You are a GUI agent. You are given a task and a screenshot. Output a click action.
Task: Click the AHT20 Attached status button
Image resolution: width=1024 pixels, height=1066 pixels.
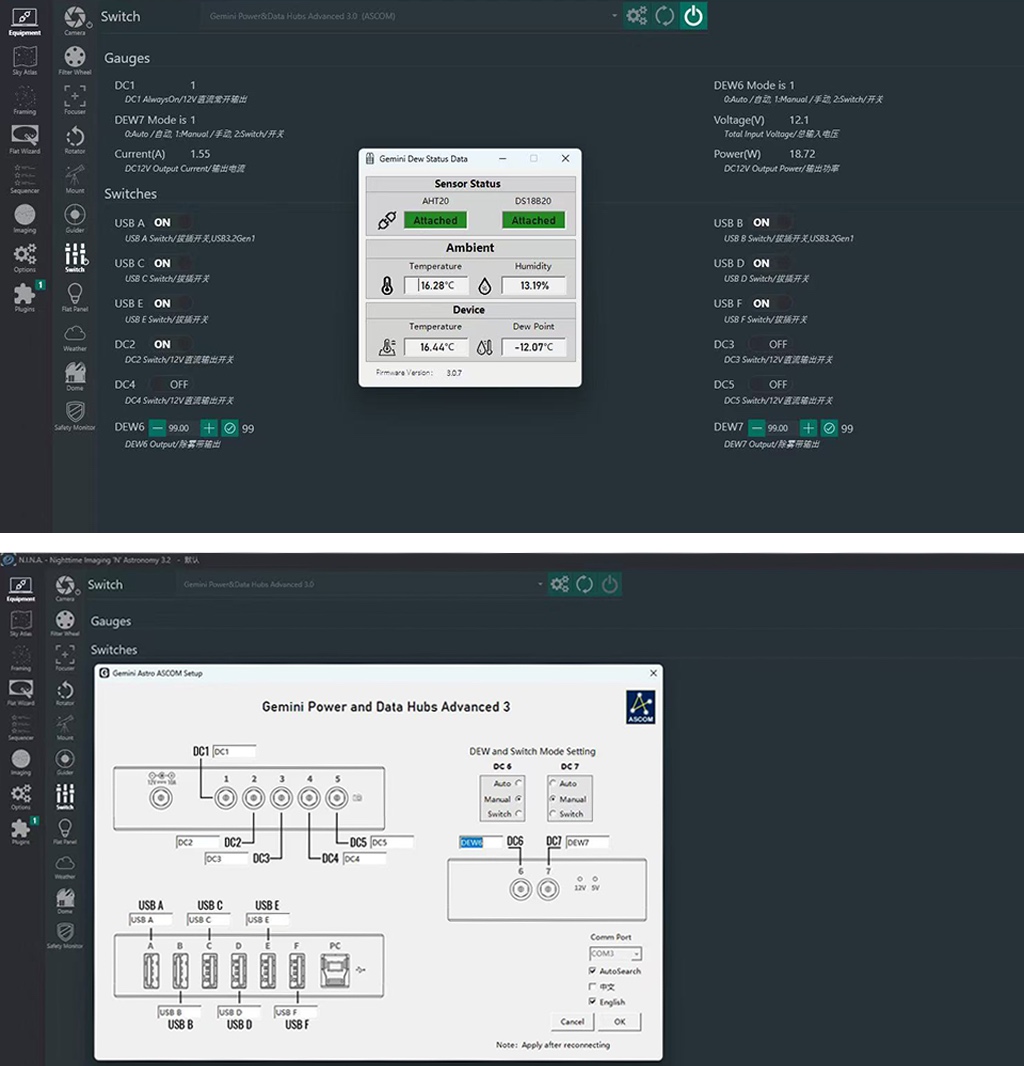435,220
